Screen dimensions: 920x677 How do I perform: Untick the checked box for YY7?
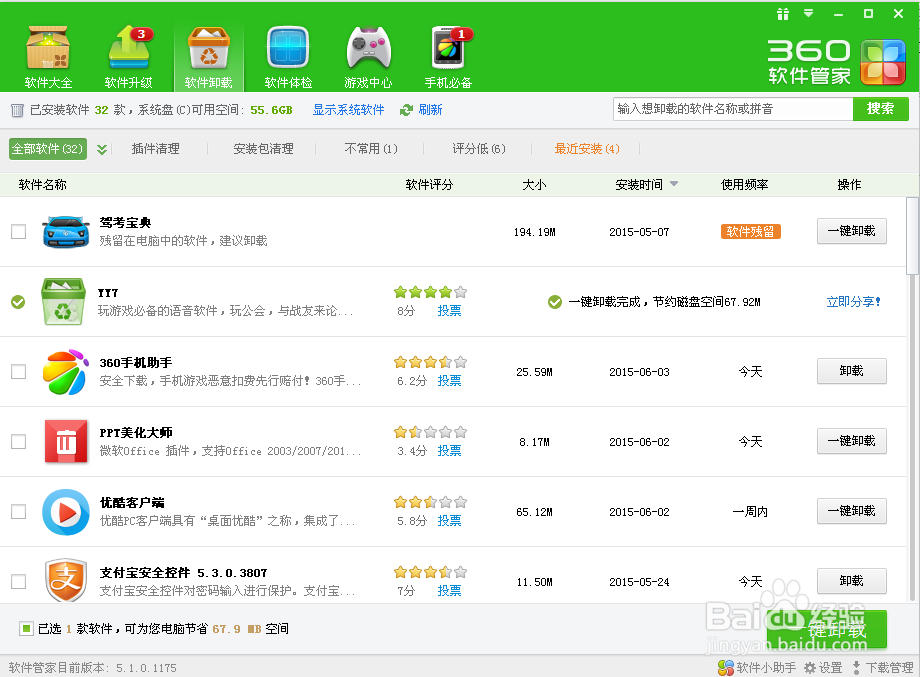tap(18, 302)
